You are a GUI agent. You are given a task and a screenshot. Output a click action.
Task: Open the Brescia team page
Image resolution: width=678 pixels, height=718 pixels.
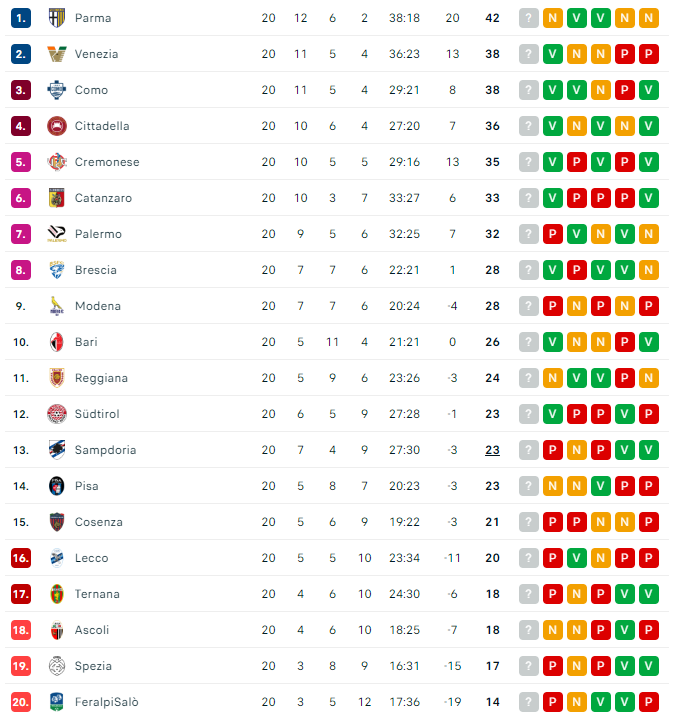coord(96,270)
